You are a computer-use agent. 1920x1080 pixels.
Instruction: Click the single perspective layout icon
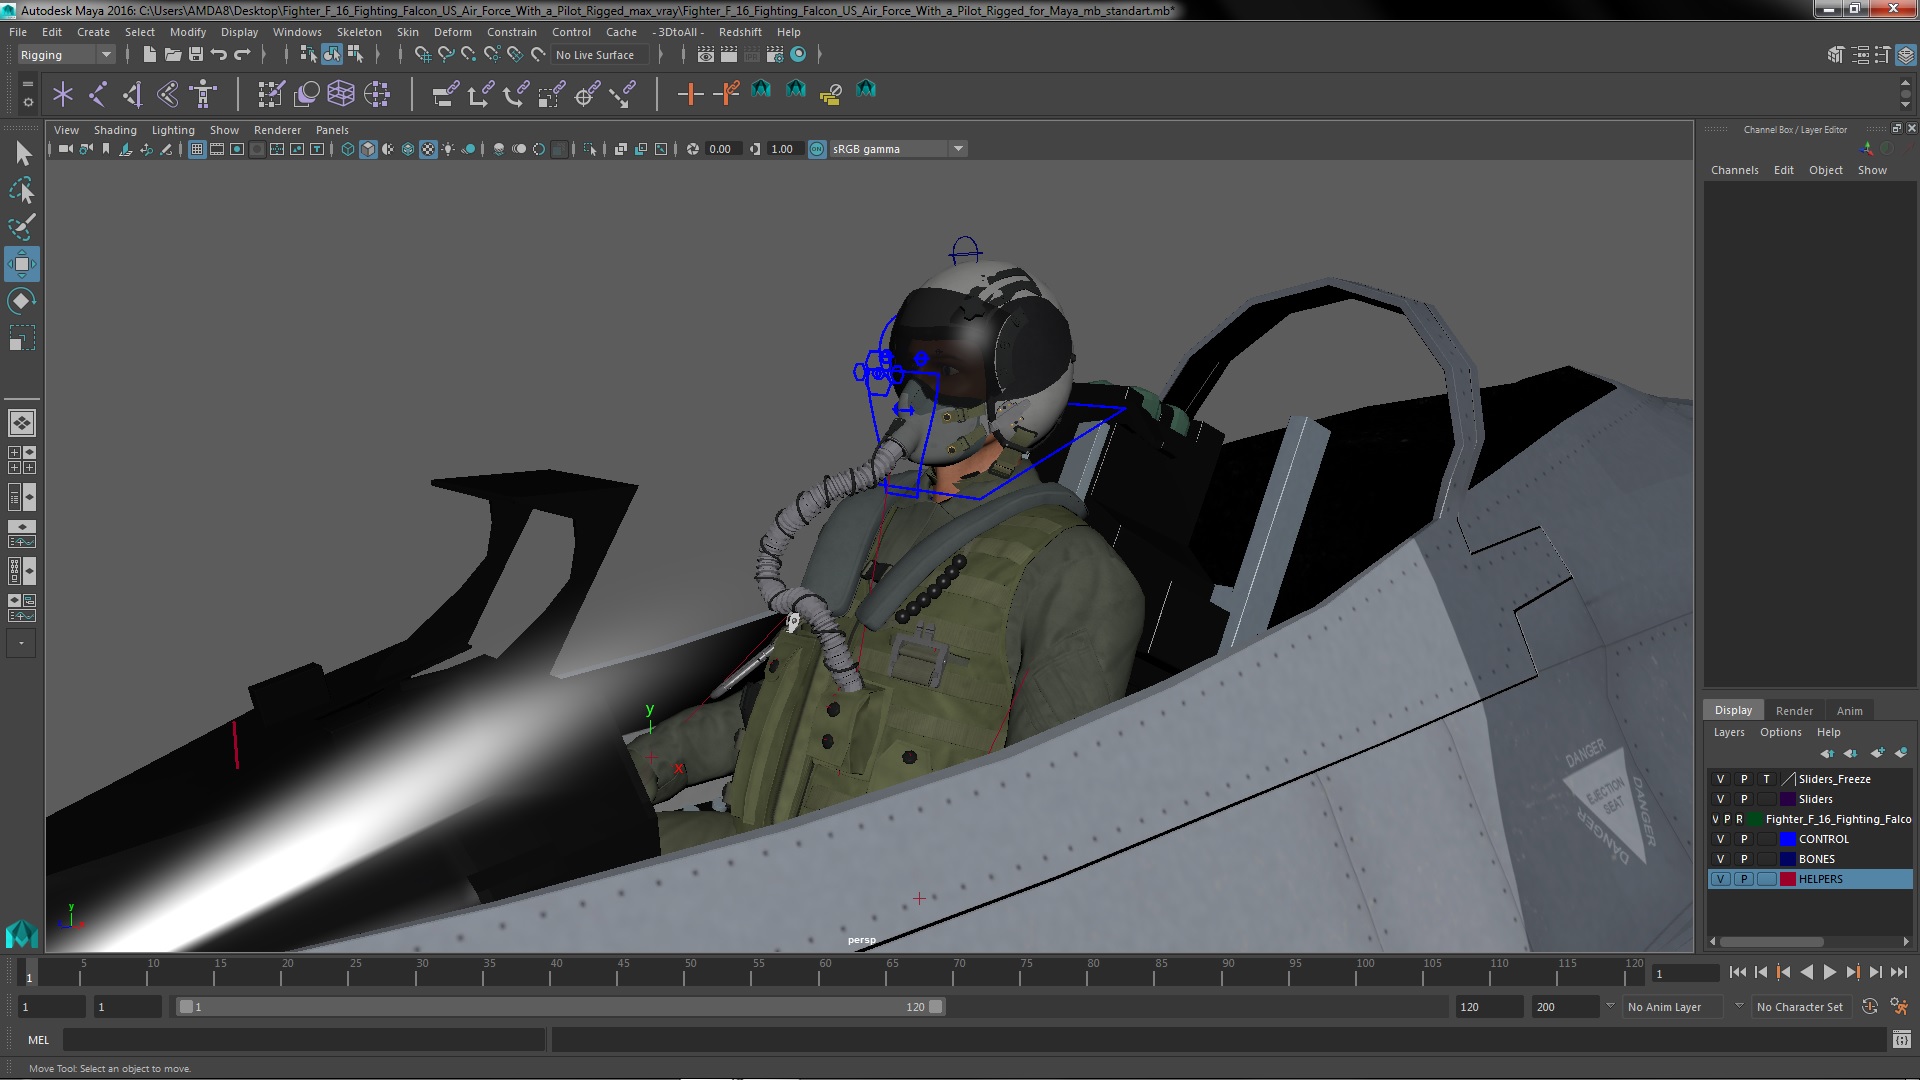tap(22, 423)
